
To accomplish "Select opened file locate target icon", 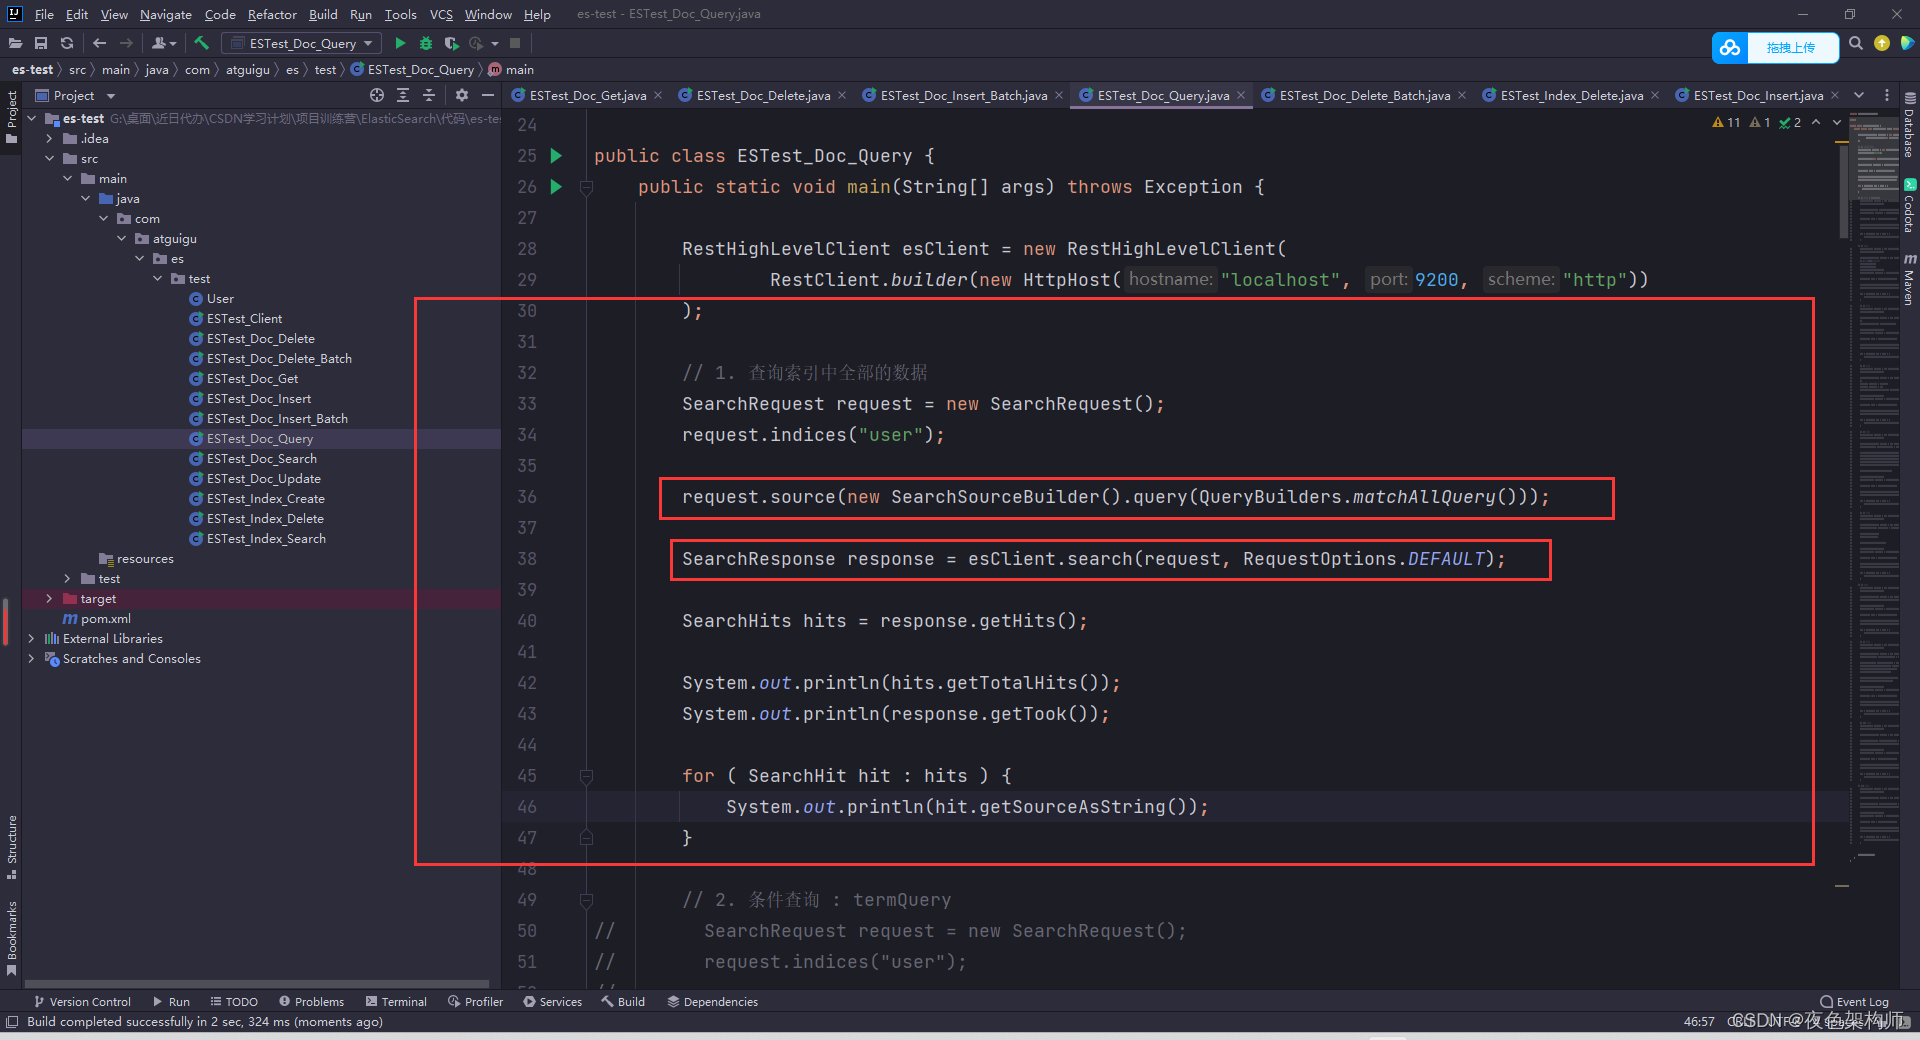I will coord(377,95).
